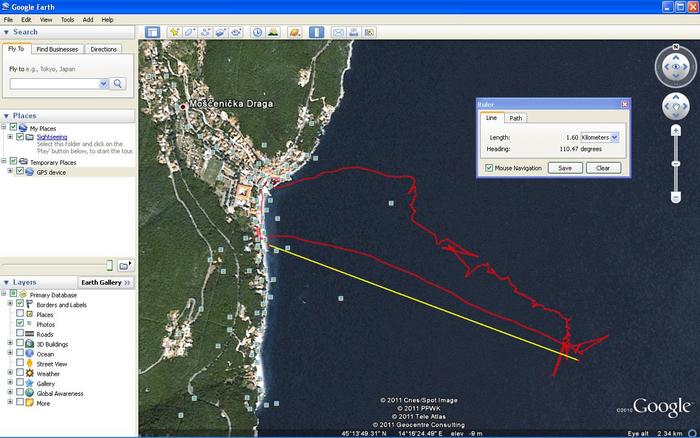
Task: Email the current view
Action: point(338,32)
